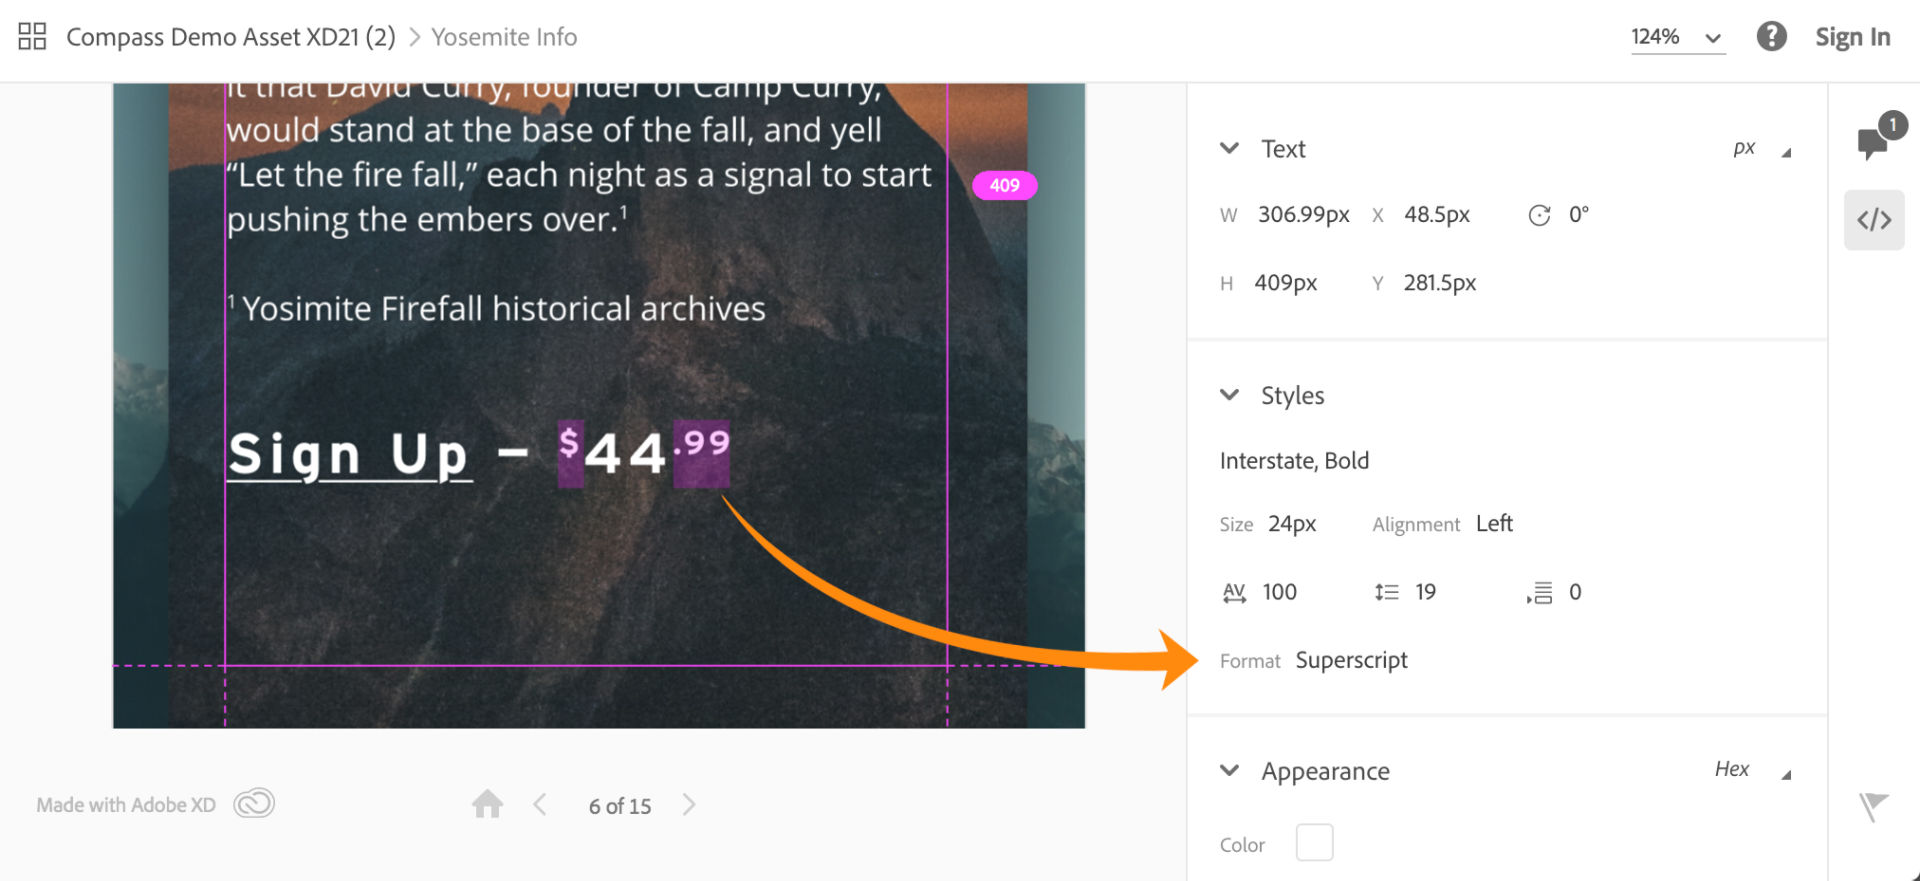Click the white Color swatch

(x=1314, y=843)
